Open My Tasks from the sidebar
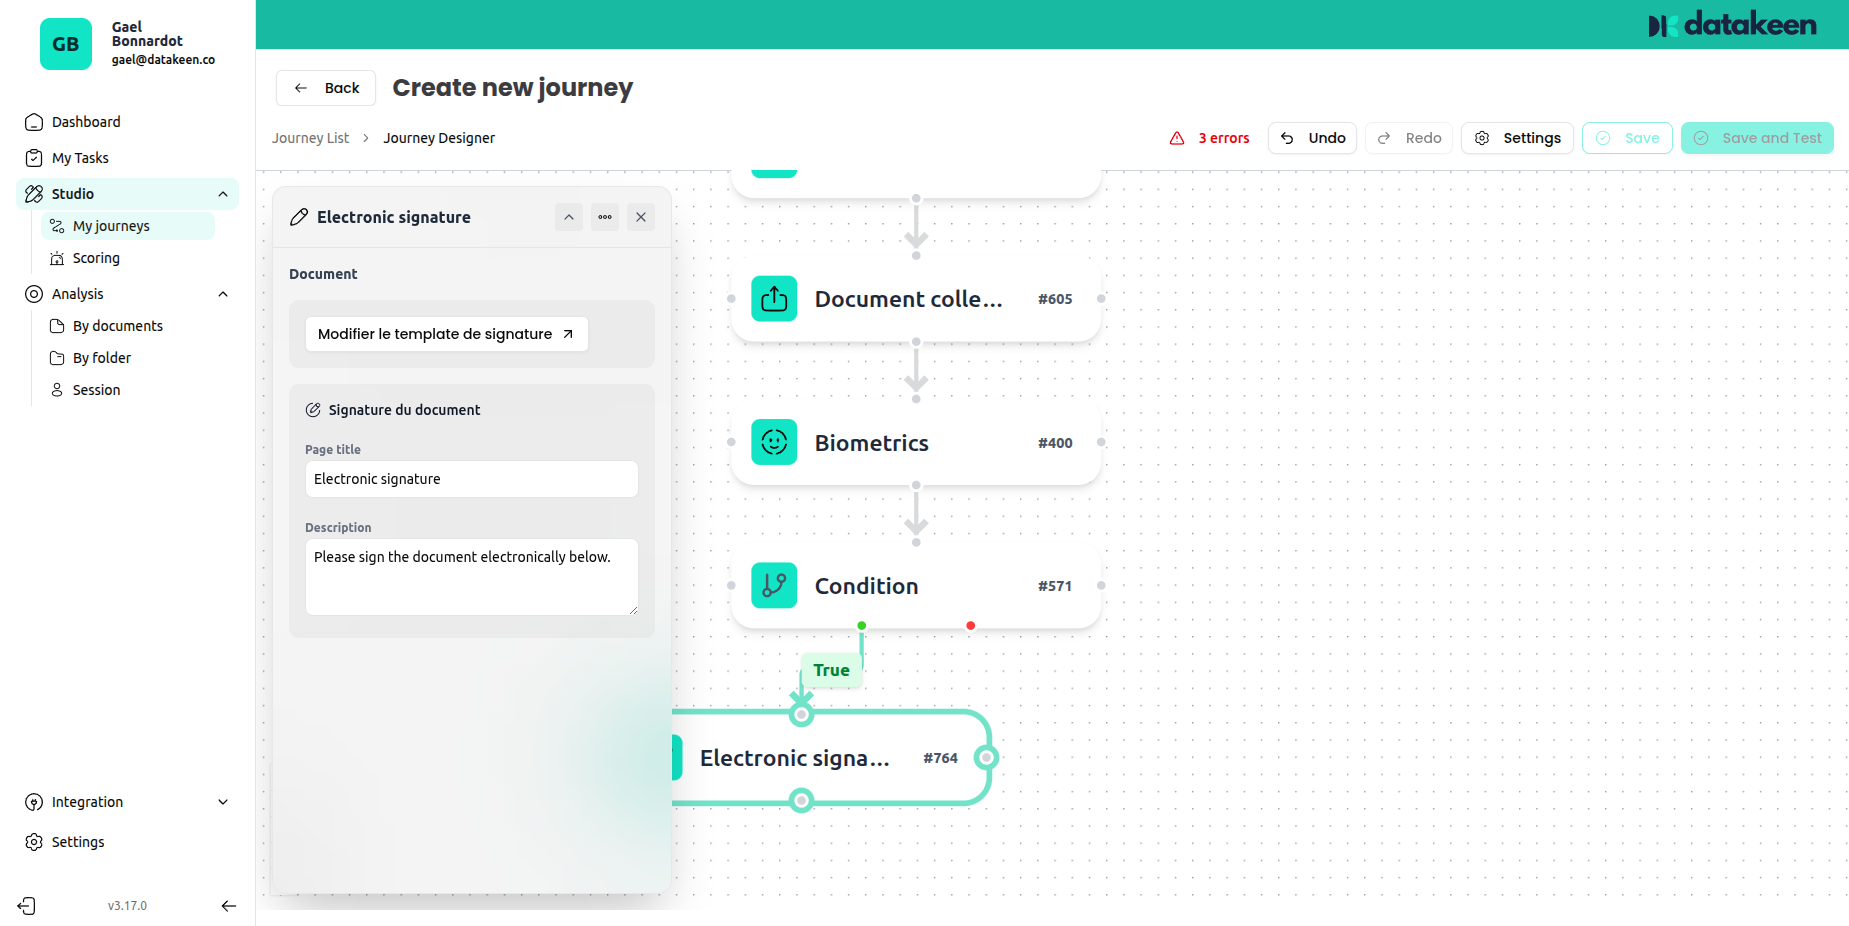 (x=80, y=158)
